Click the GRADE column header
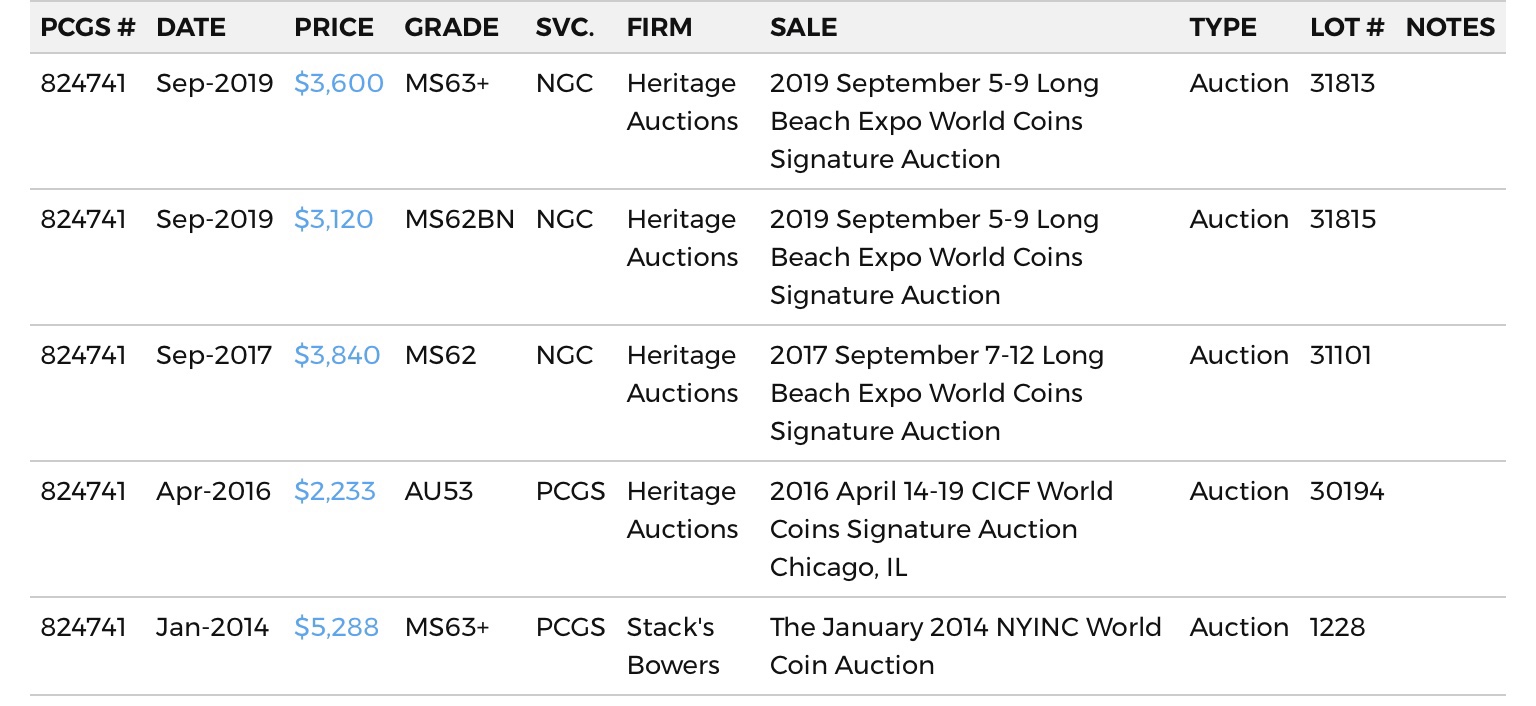The image size is (1536, 706). 451,28
